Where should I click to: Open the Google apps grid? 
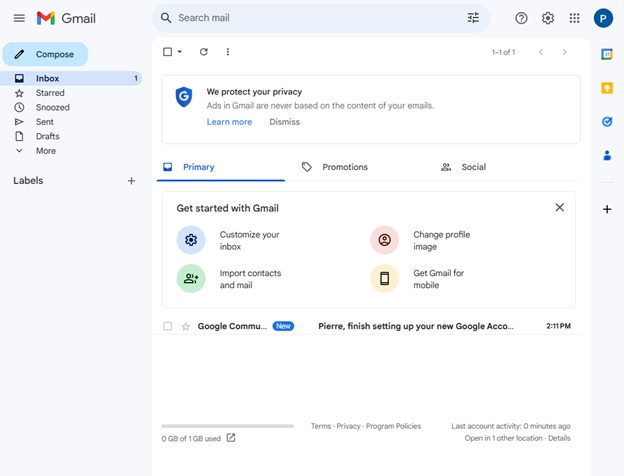tap(574, 18)
